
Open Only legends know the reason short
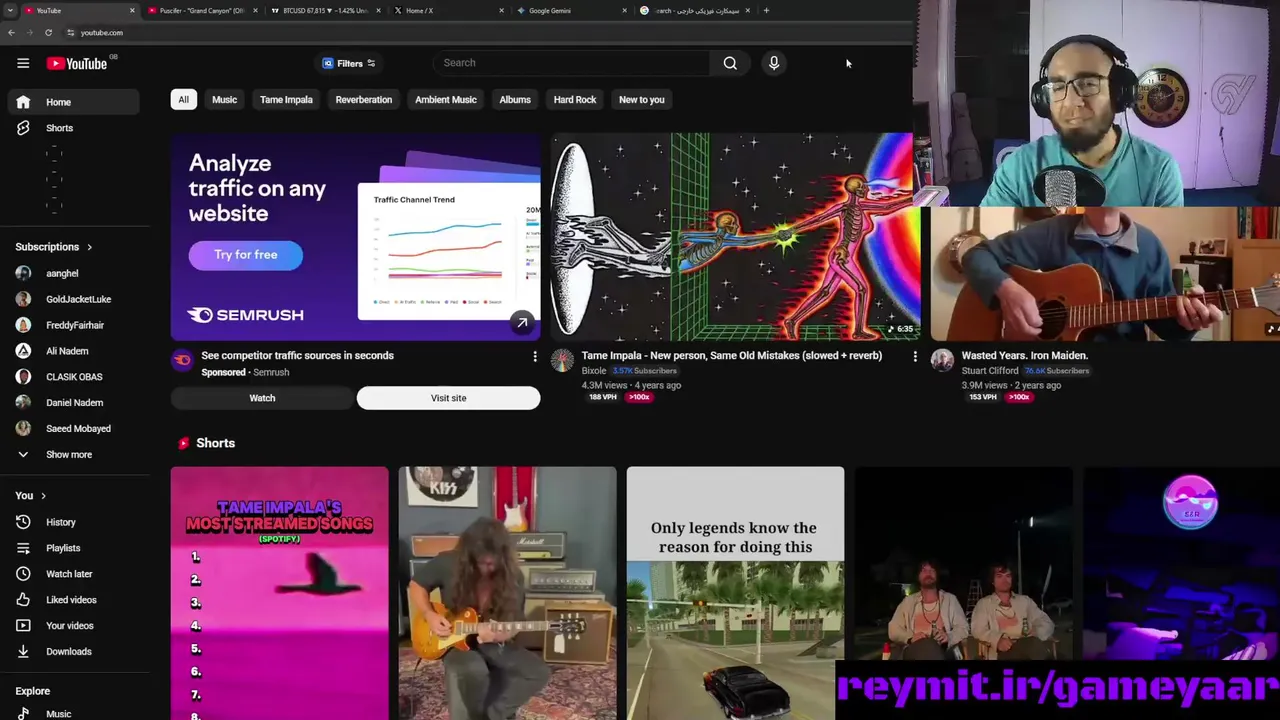(735, 593)
